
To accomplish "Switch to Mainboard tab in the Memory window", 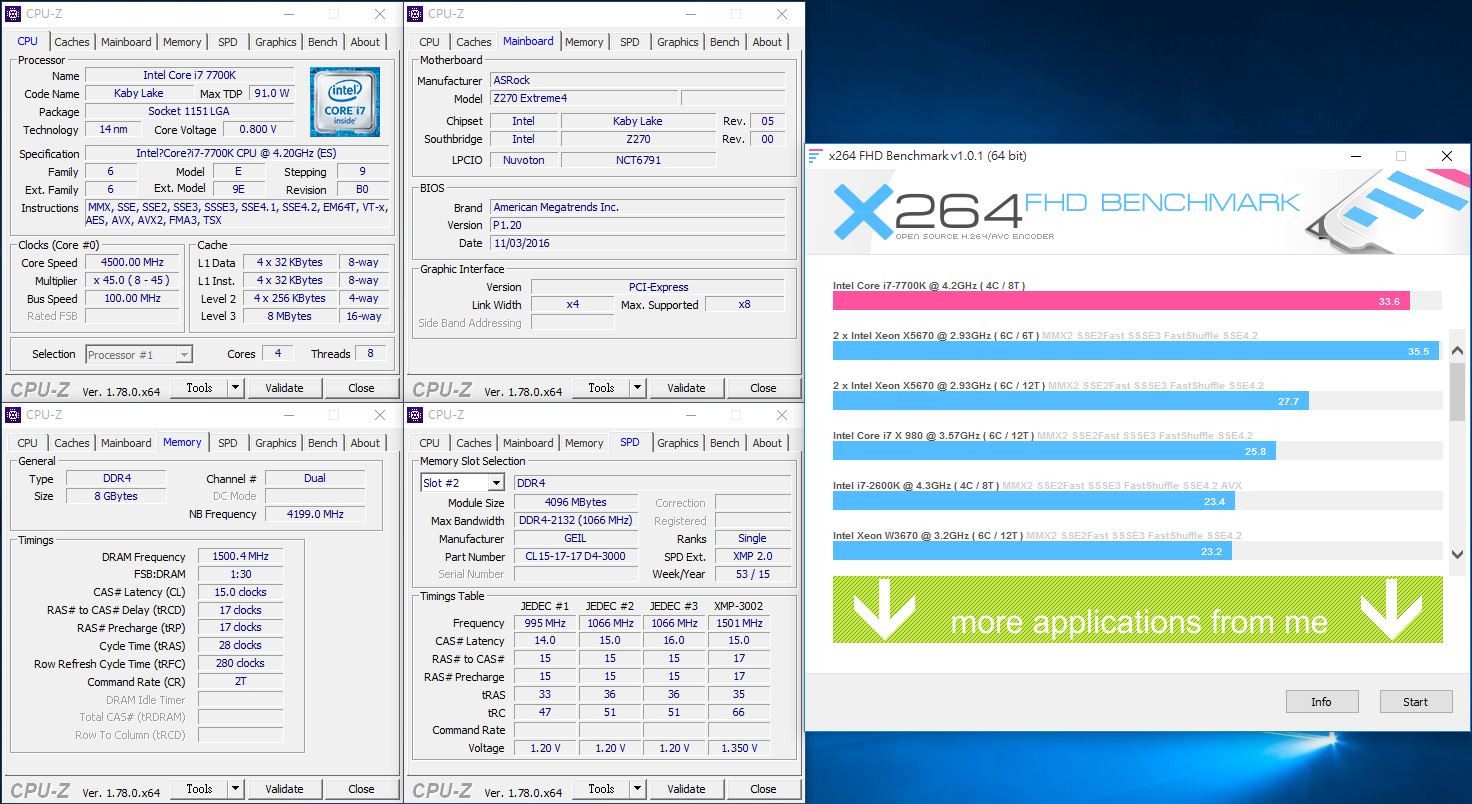I will 126,443.
